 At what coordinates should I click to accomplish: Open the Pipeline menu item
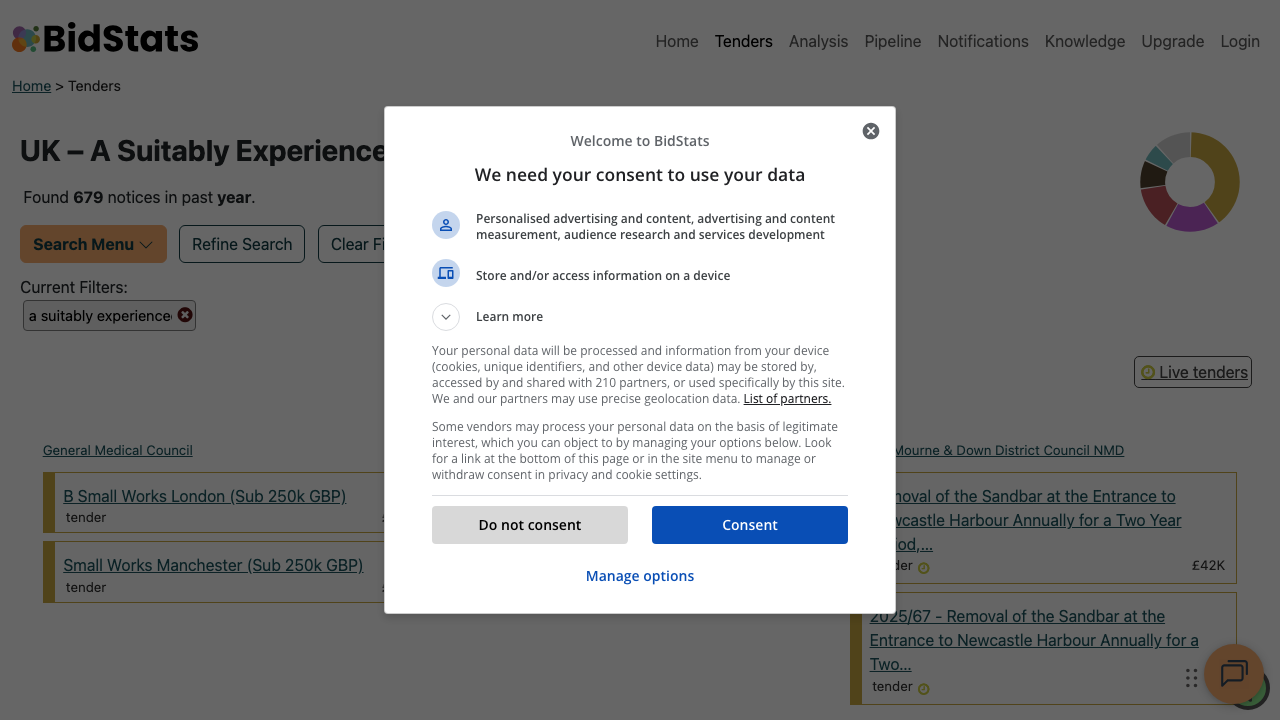tap(893, 41)
